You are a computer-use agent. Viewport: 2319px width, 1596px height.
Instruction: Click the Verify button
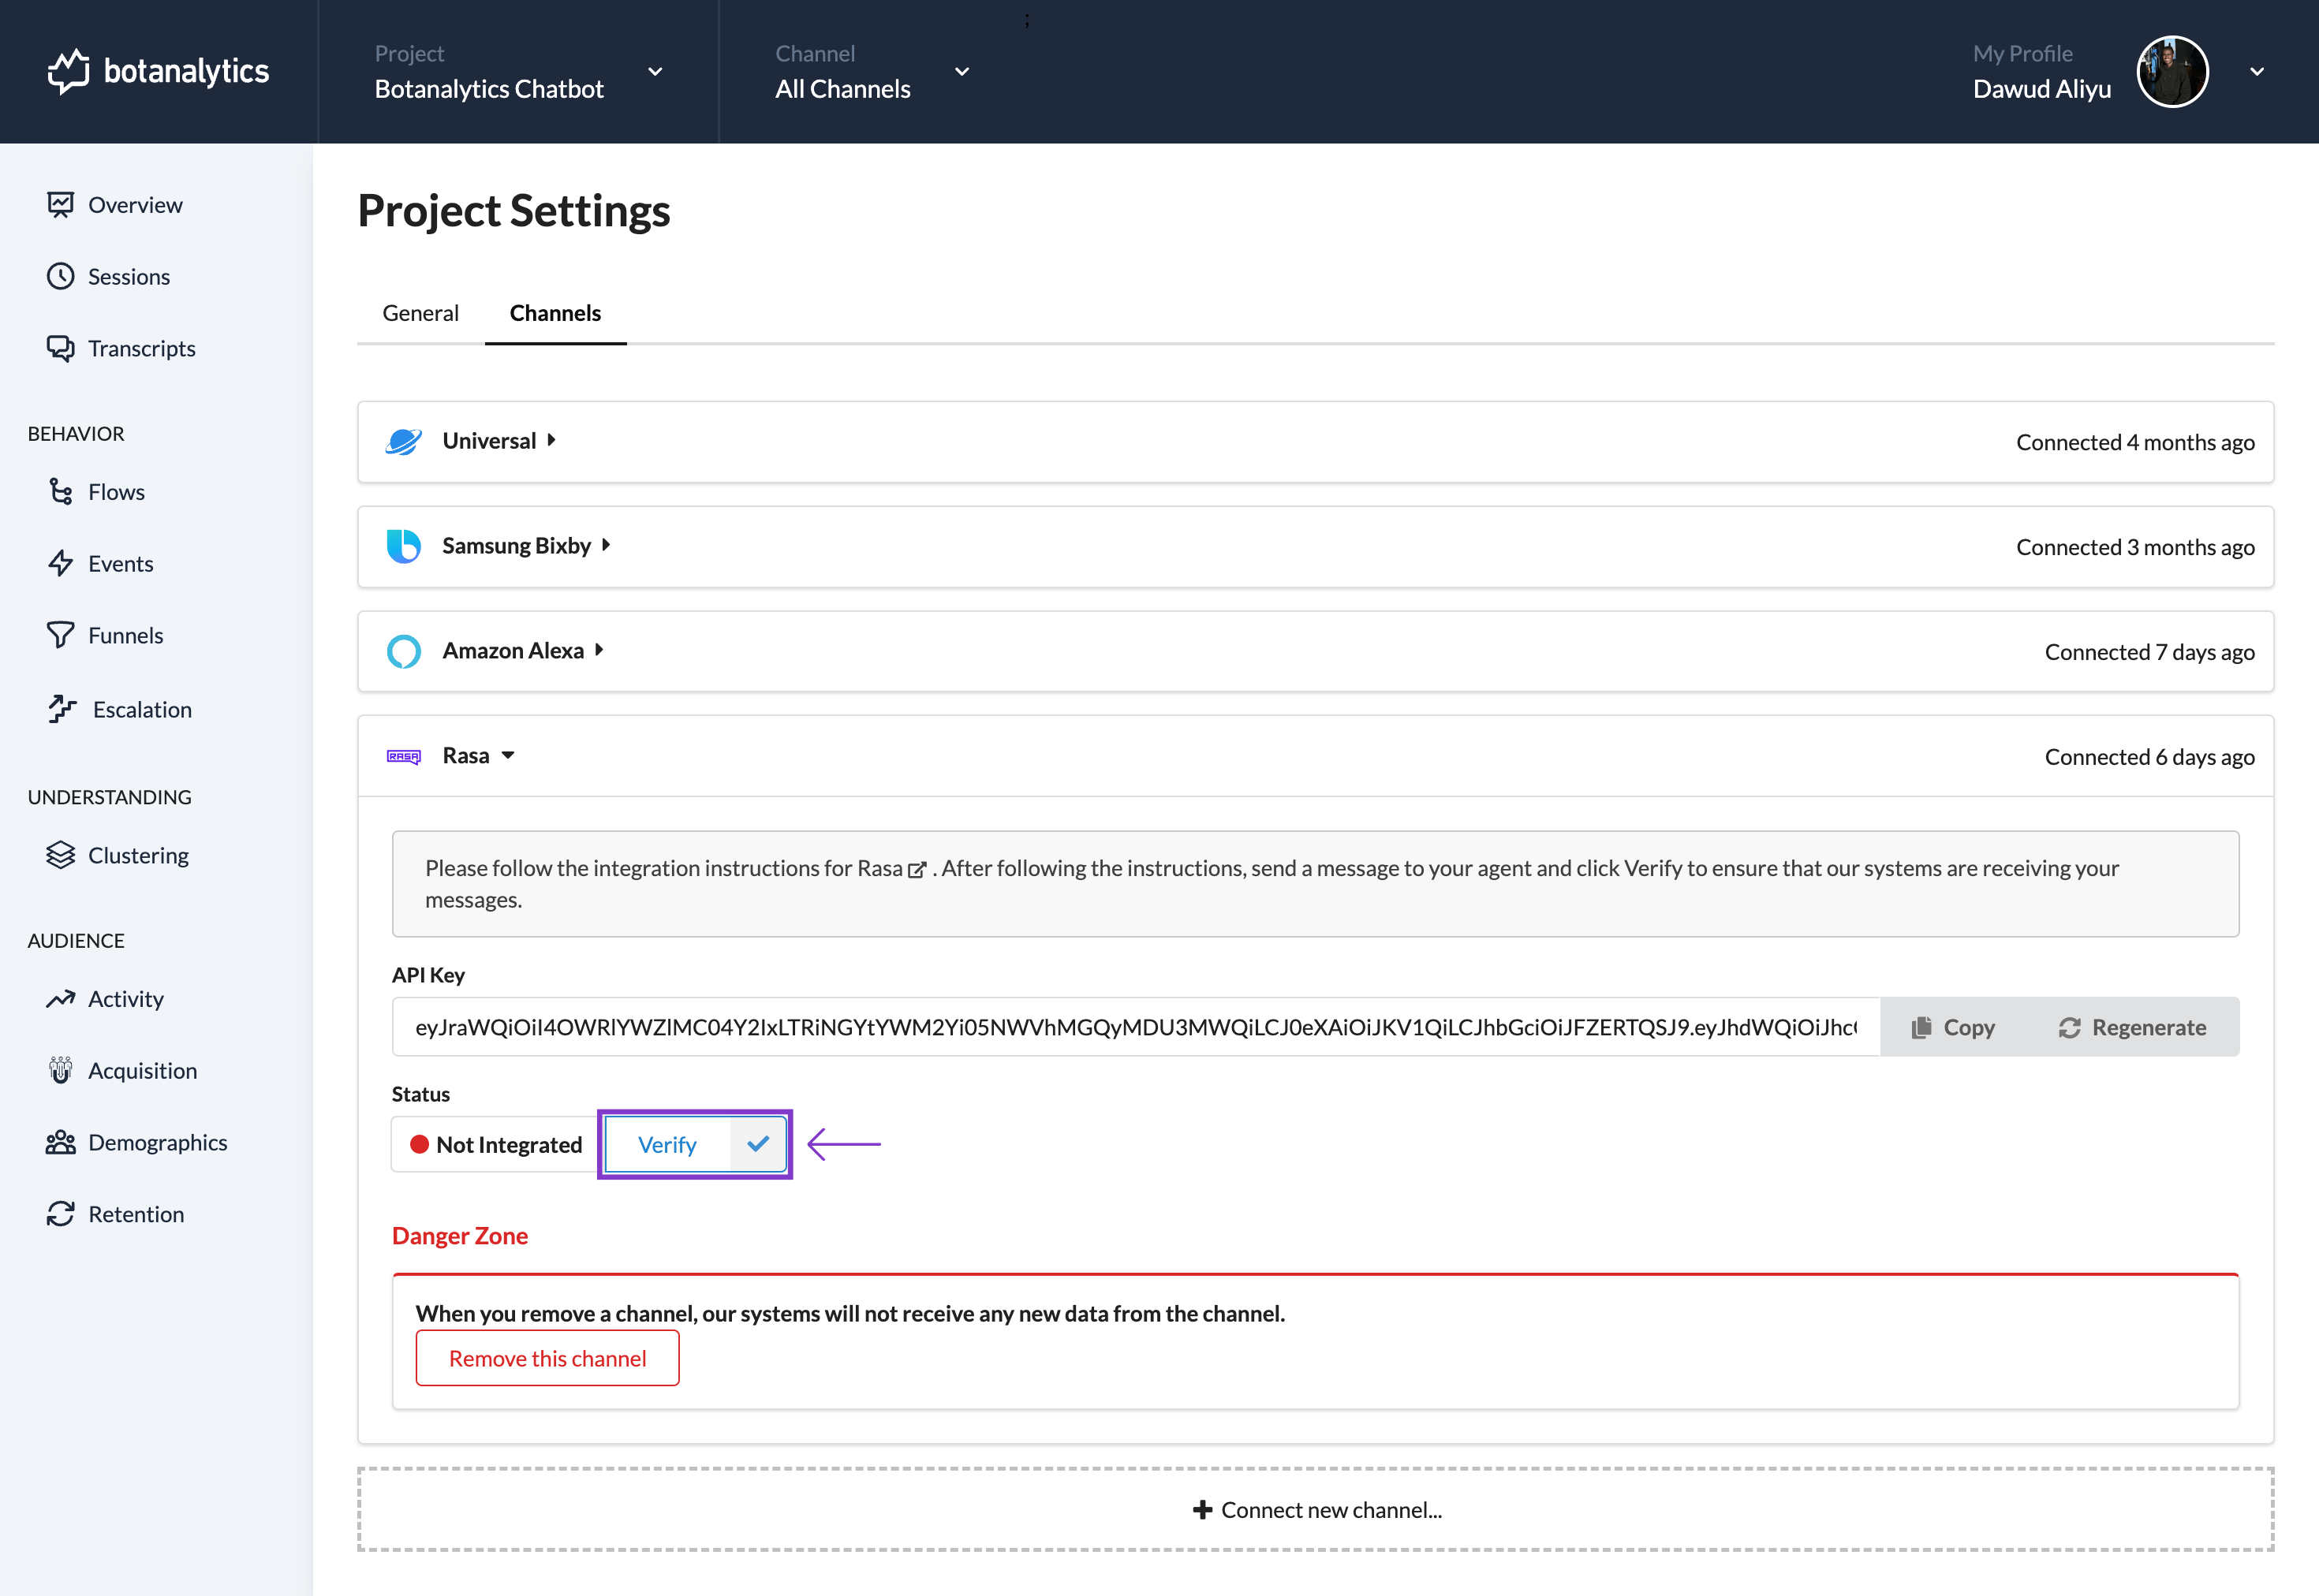click(x=696, y=1144)
